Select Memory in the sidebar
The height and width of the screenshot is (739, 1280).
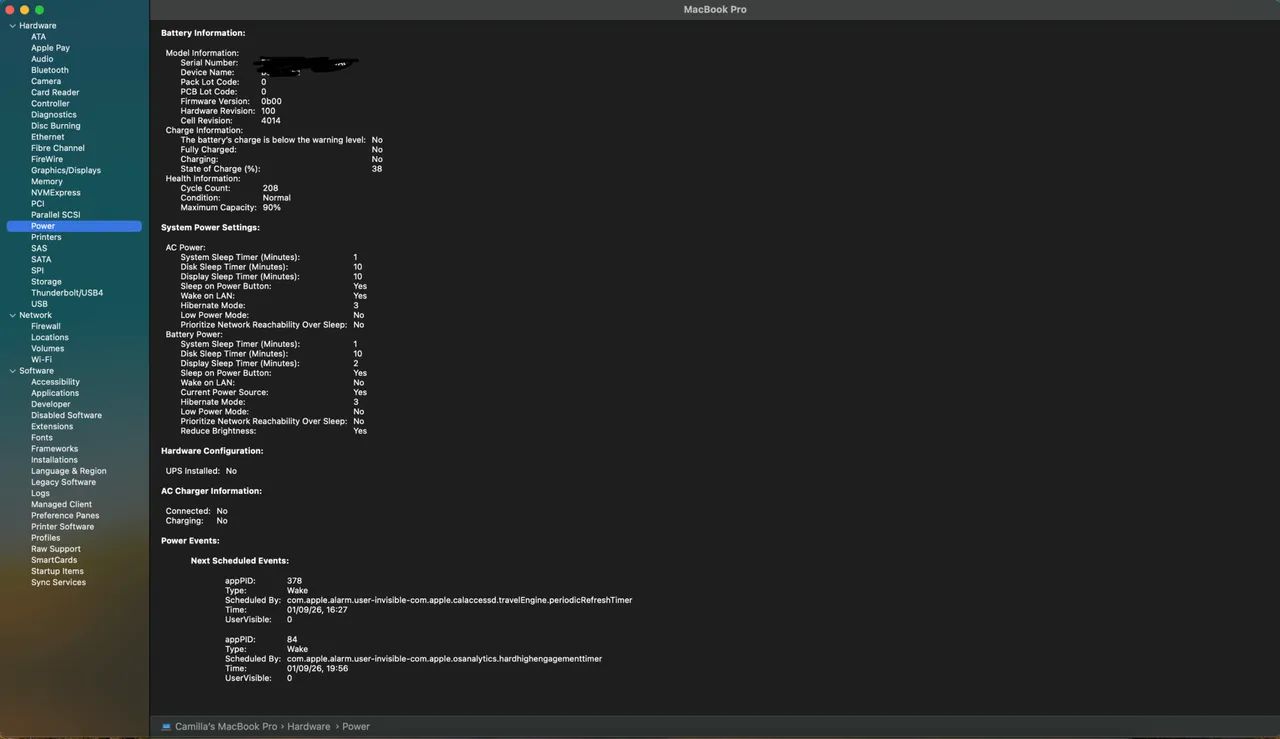point(47,182)
